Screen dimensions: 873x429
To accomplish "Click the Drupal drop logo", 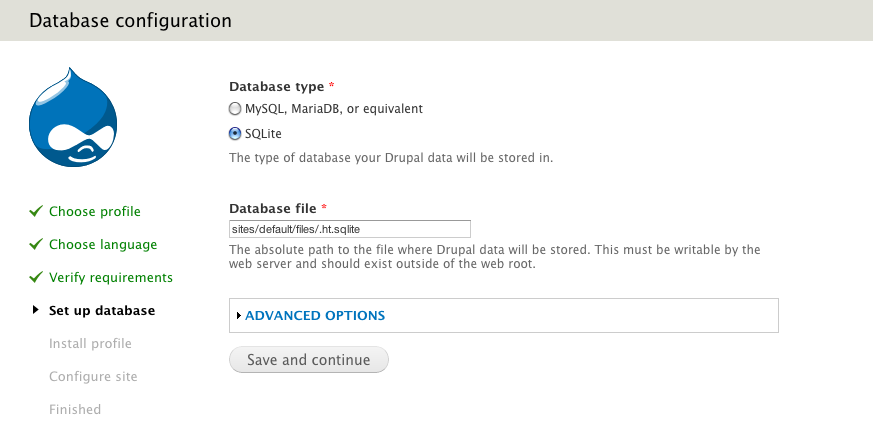I will point(74,118).
